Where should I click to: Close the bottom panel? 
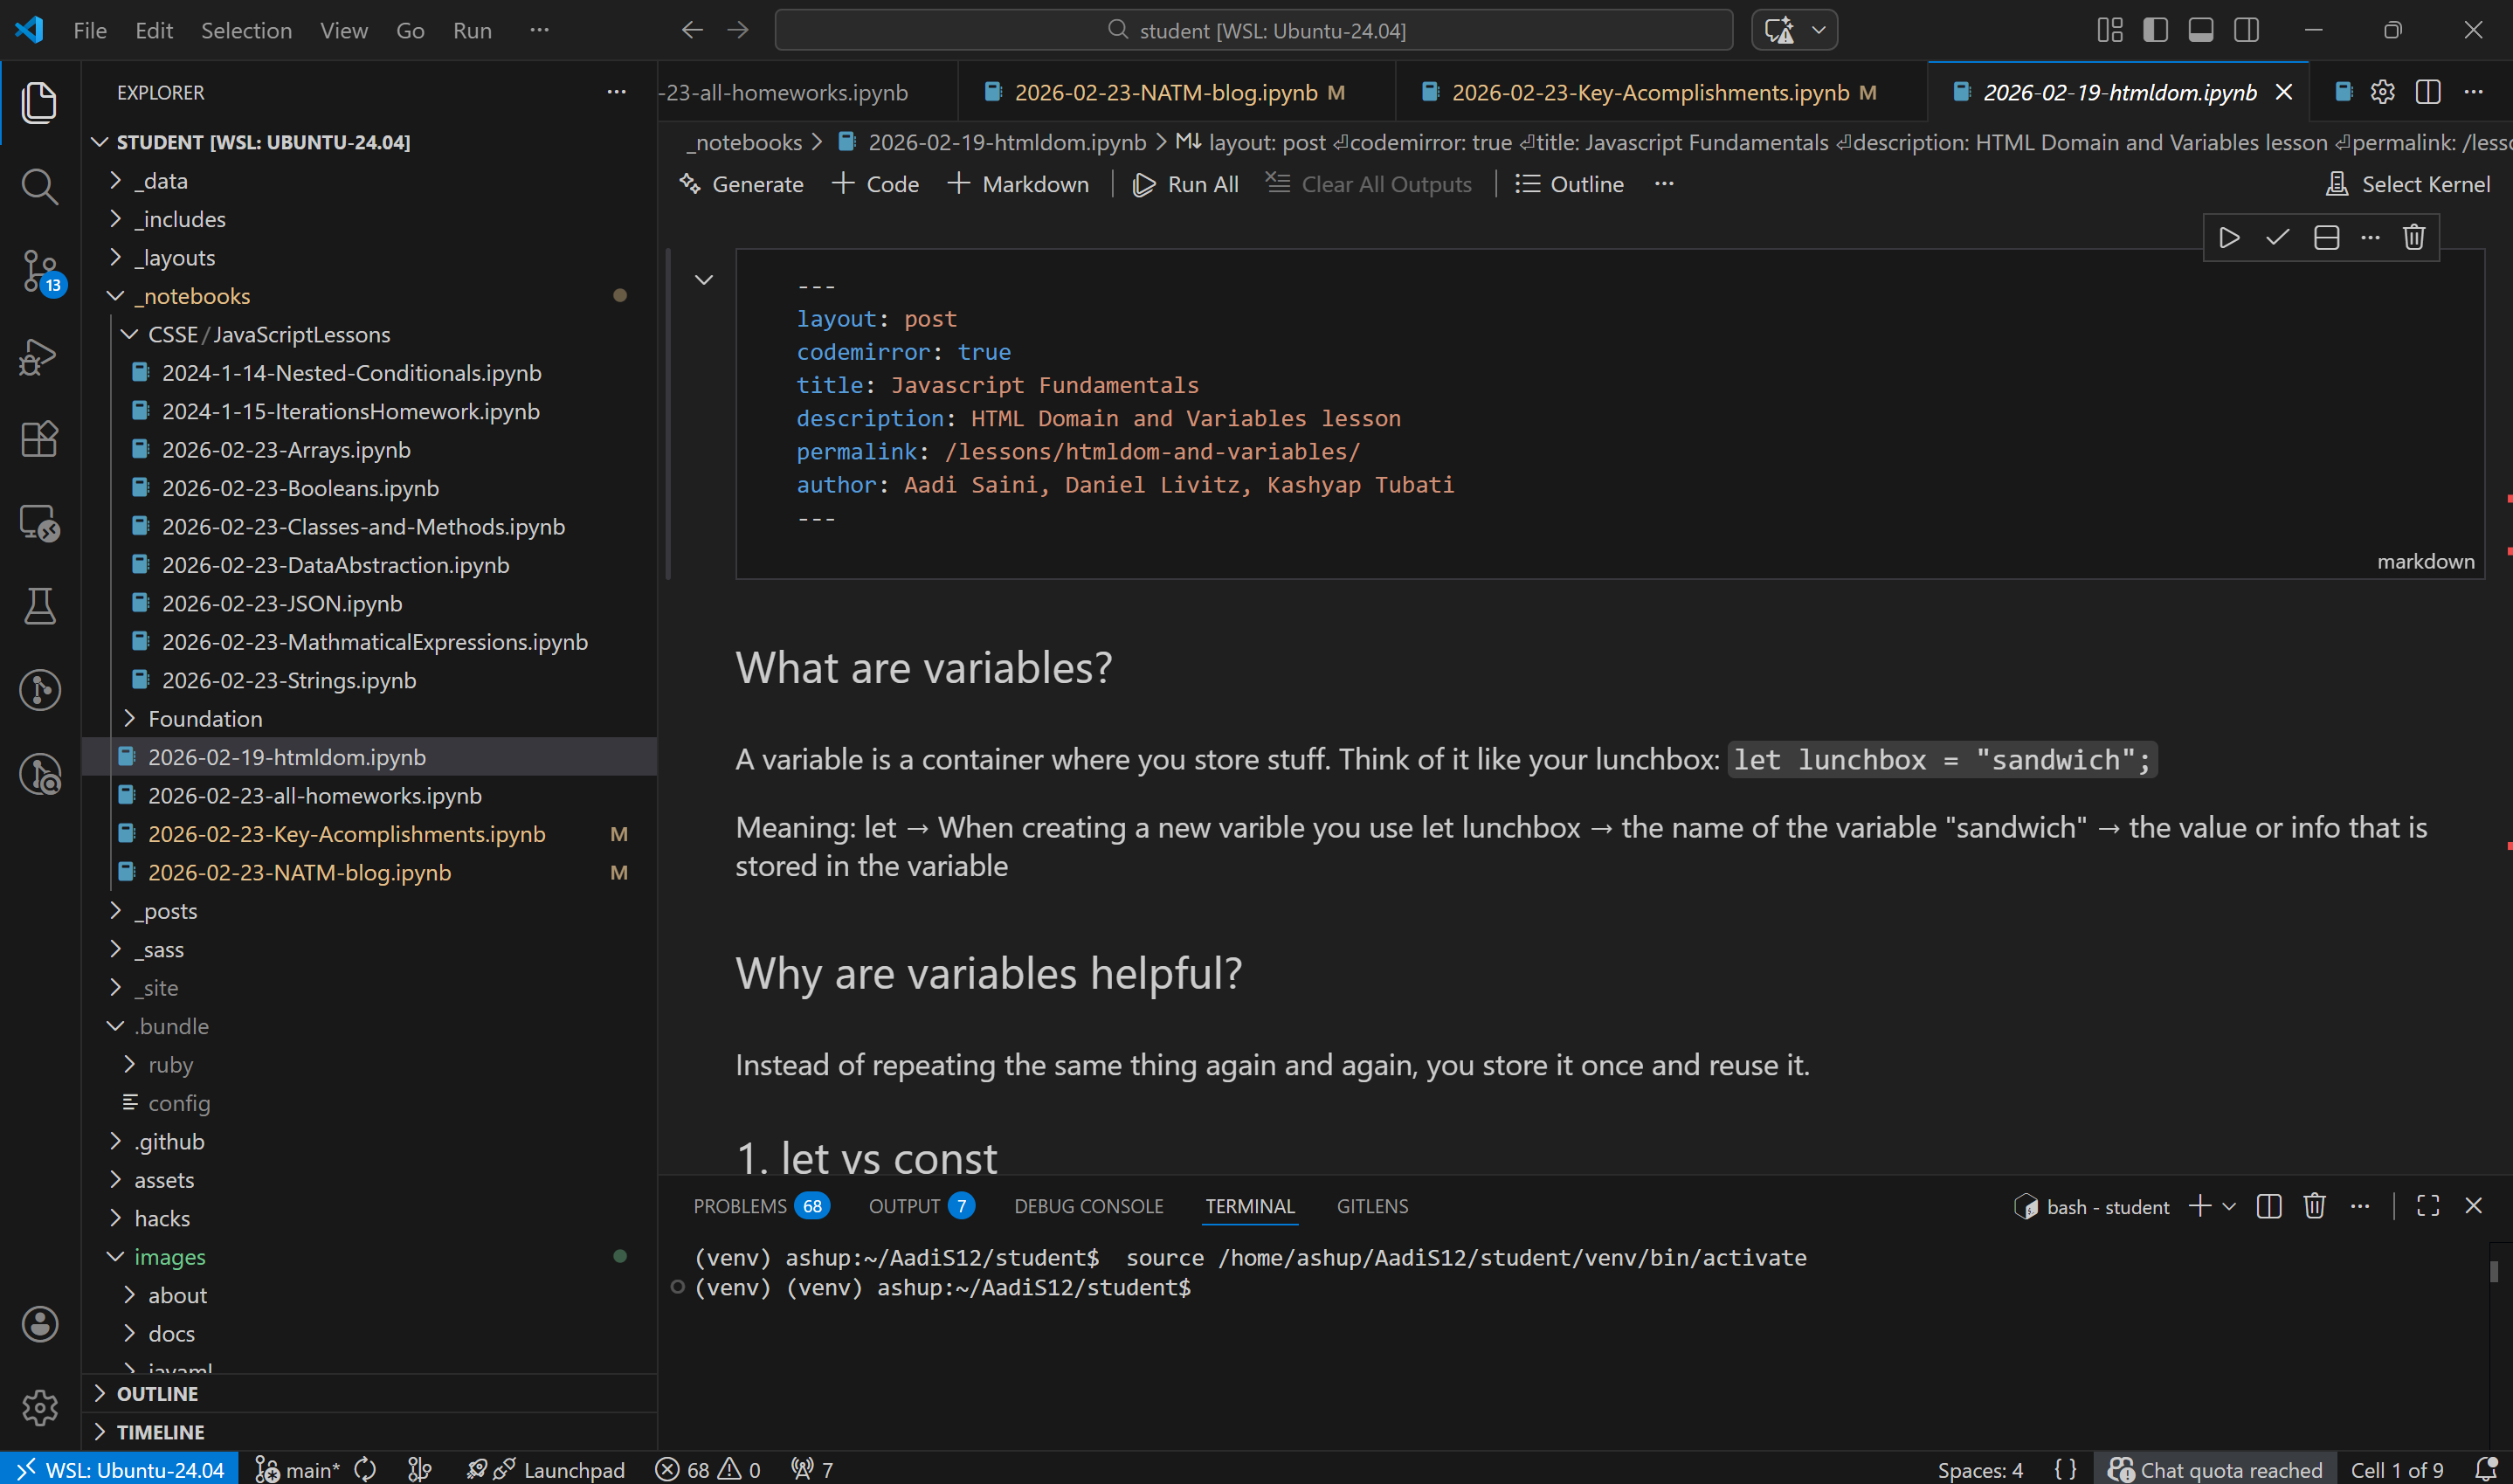[2473, 1206]
